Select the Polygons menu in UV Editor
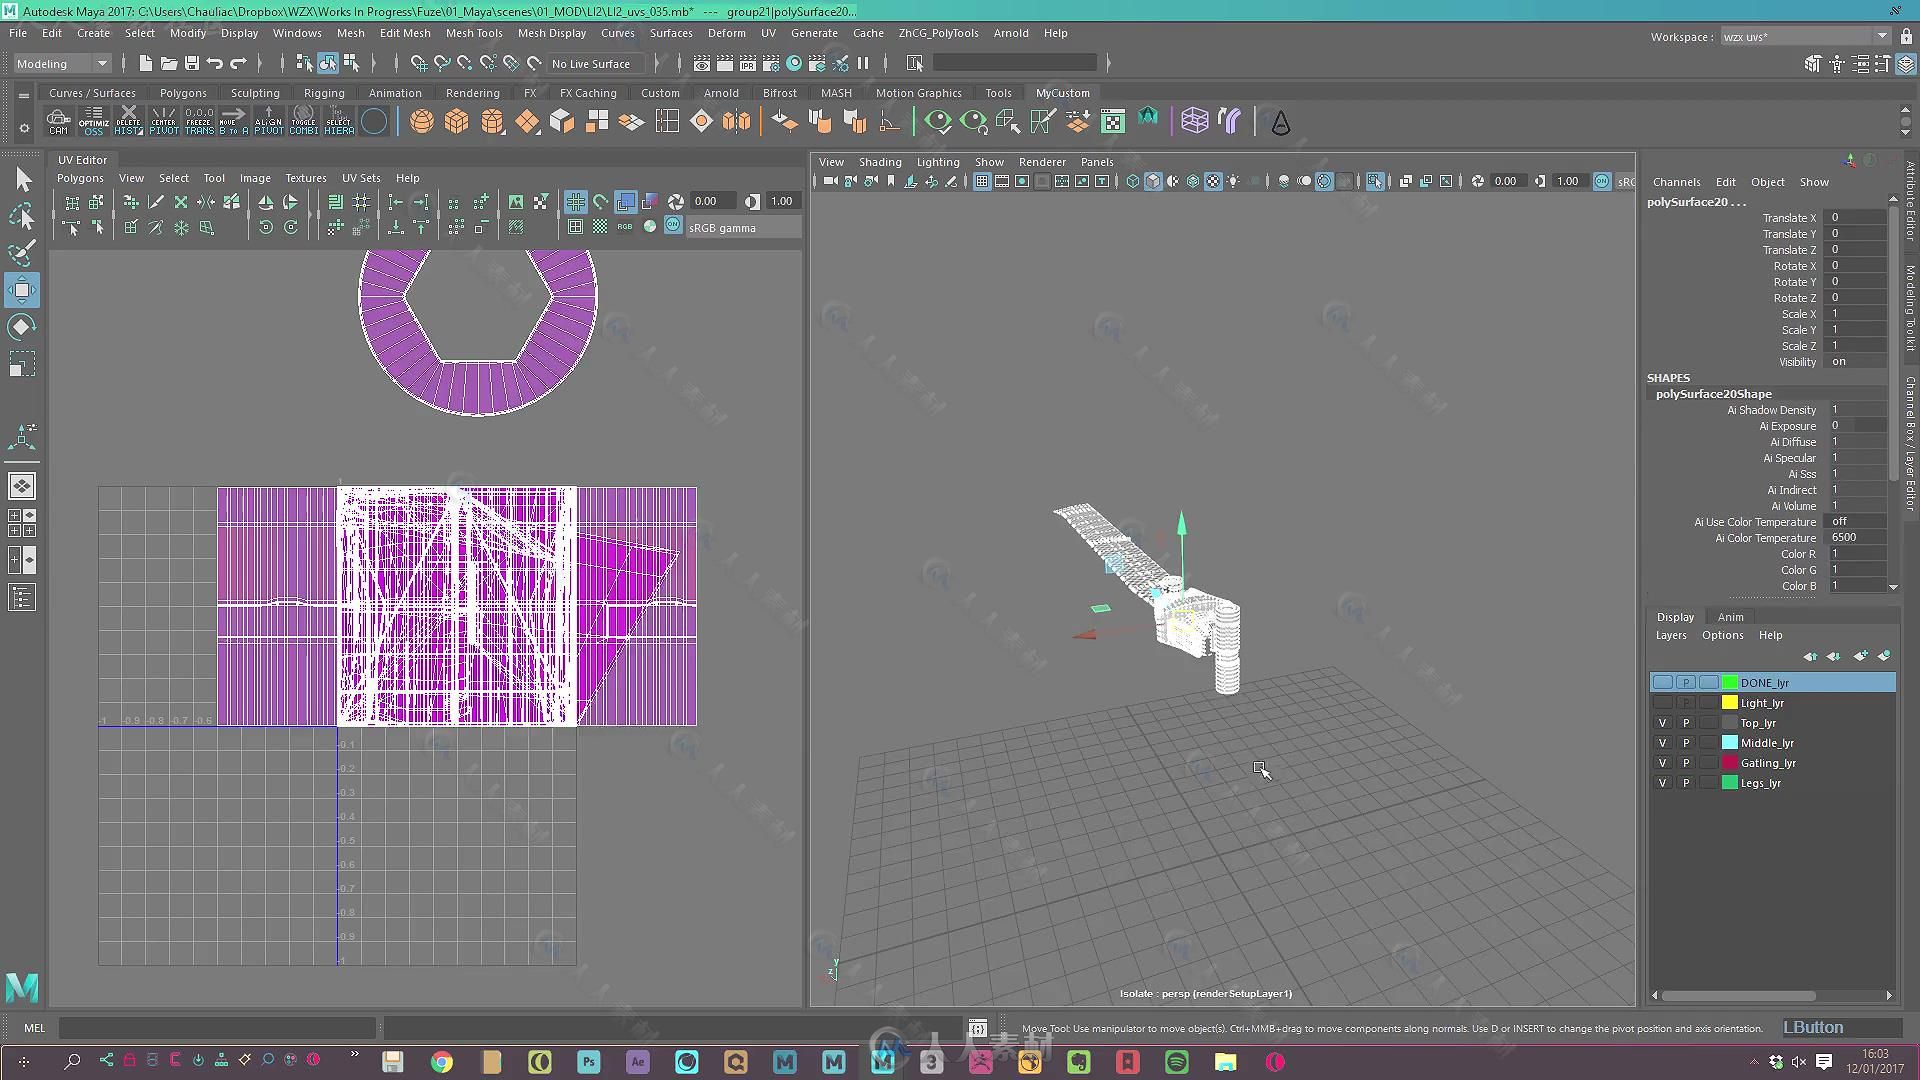Viewport: 1920px width, 1080px height. (80, 178)
